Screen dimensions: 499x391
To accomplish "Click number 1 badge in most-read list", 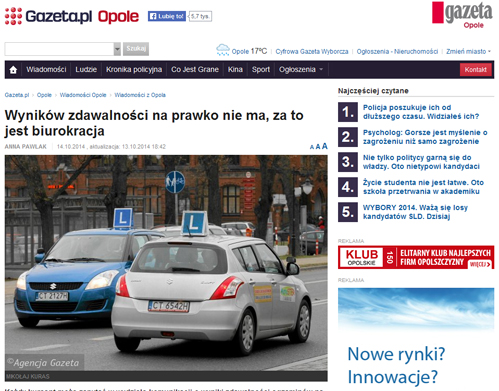I will coord(348,112).
